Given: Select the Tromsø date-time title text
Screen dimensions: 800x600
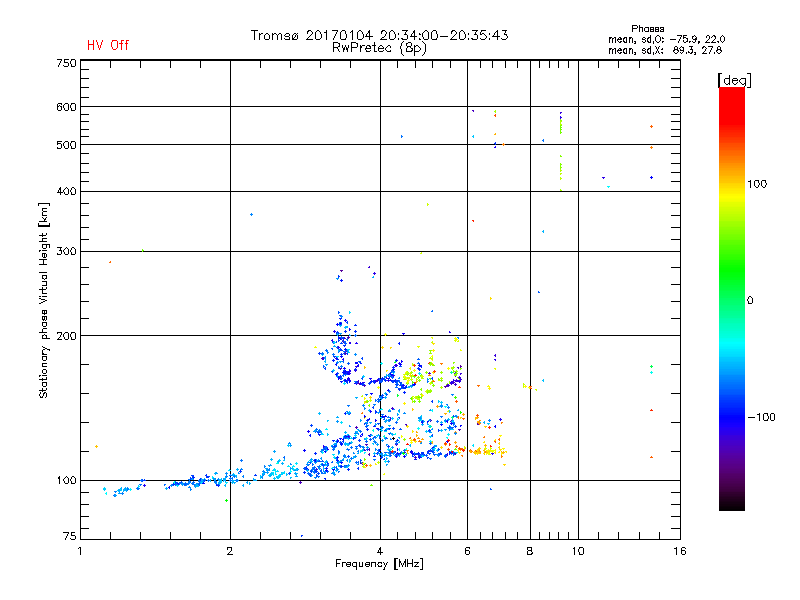Looking at the screenshot, I should 379,35.
